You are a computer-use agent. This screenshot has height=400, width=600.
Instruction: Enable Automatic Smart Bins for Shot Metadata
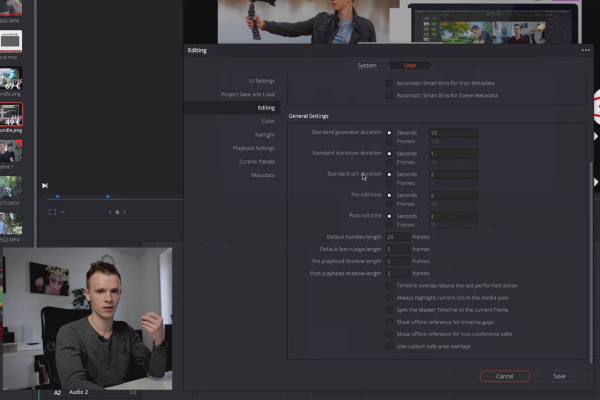[389, 83]
